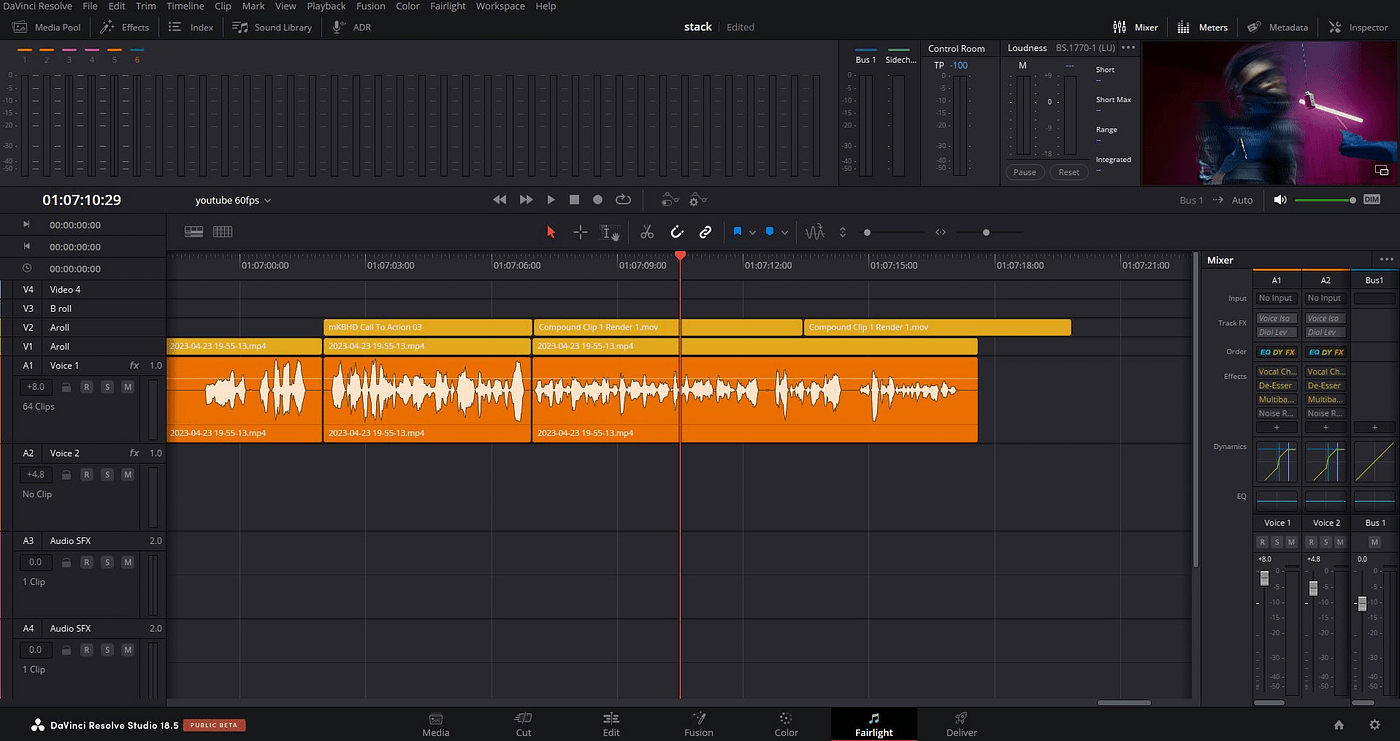Open the Sound Library panel

273,27
